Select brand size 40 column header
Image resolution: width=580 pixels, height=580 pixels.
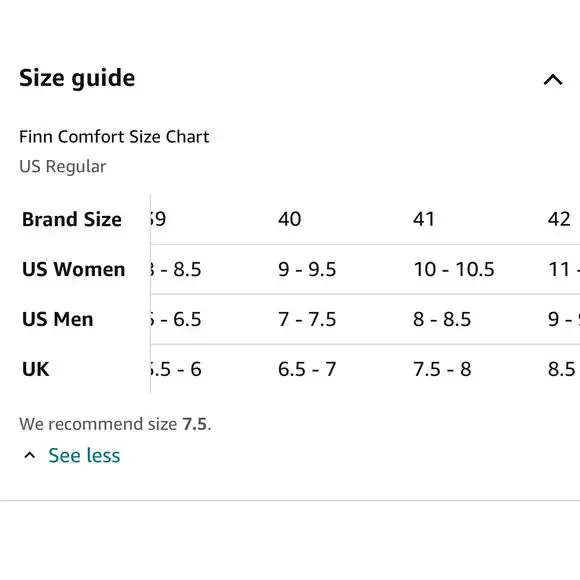pos(289,219)
